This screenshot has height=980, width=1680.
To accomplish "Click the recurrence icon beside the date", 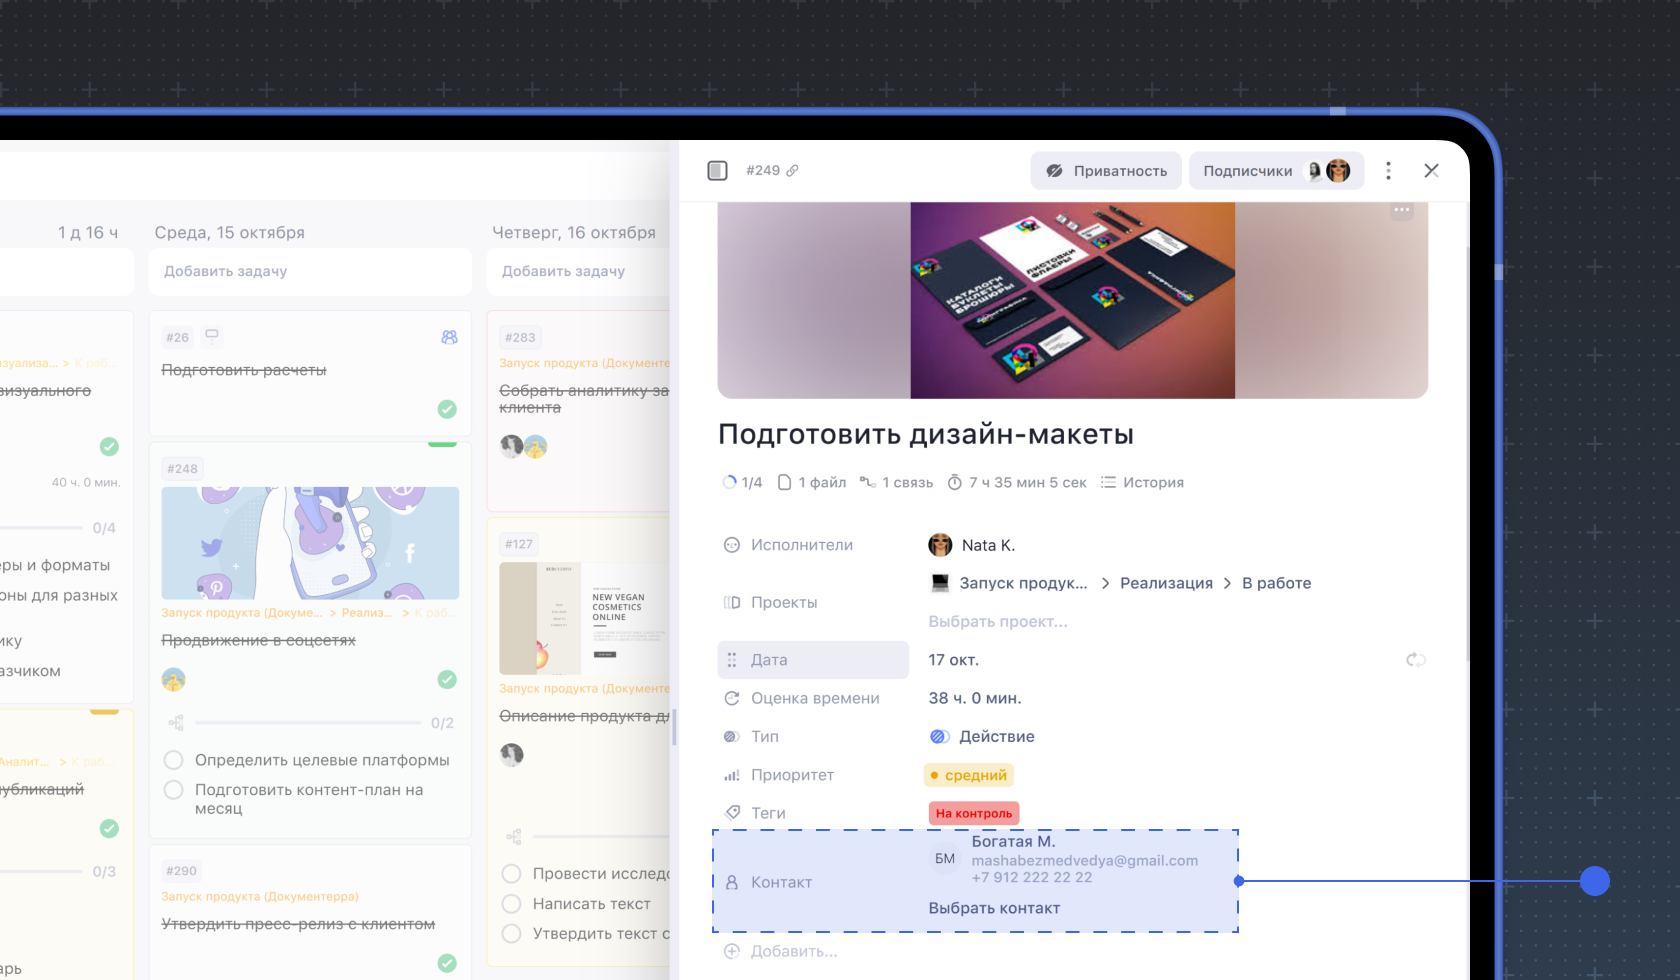I will 1415,660.
